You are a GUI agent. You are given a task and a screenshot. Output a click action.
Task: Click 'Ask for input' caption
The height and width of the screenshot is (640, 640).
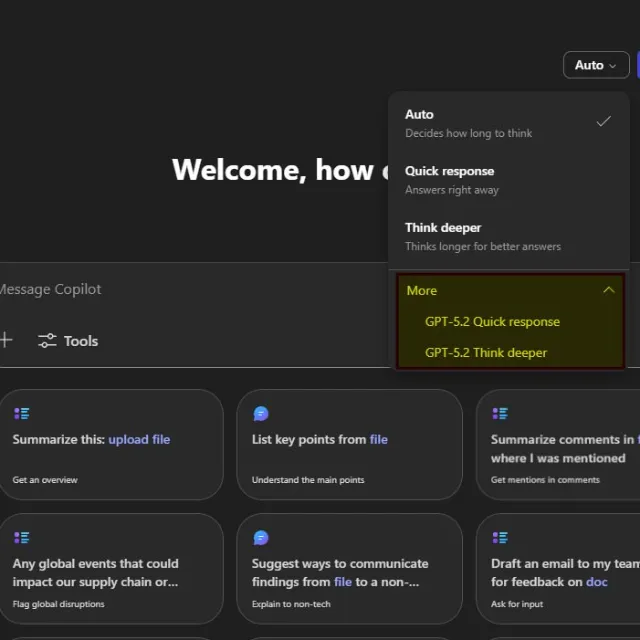pyautogui.click(x=517, y=604)
